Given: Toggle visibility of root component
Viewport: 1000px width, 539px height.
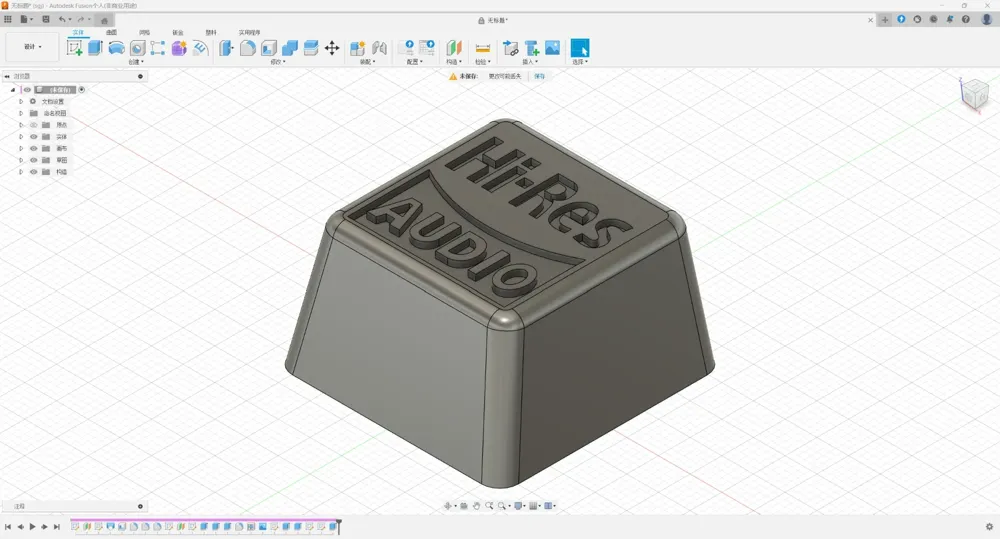Looking at the screenshot, I should (27, 90).
